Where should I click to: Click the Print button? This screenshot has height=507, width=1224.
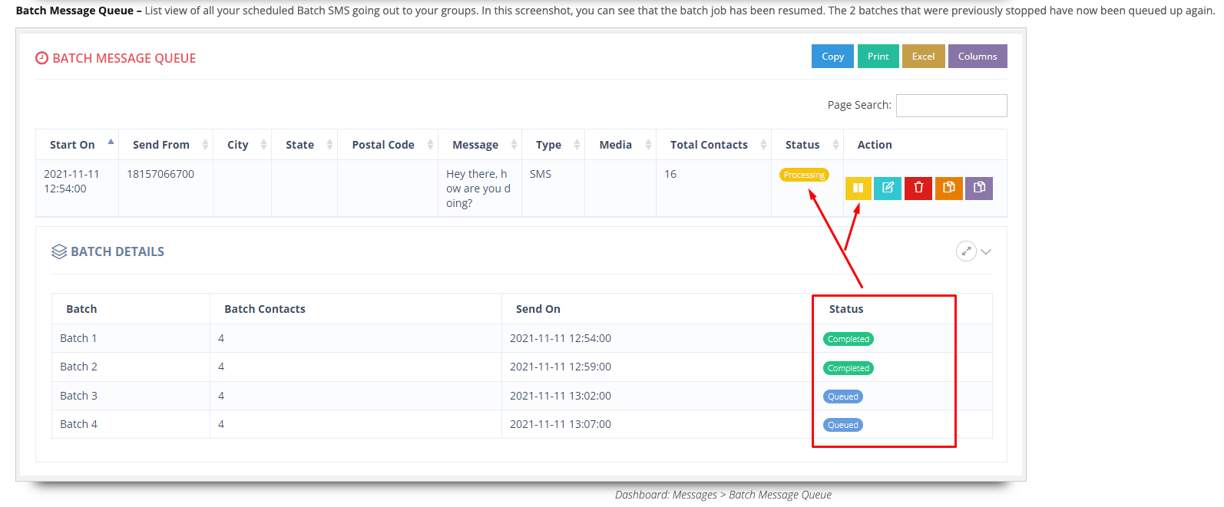(x=878, y=56)
